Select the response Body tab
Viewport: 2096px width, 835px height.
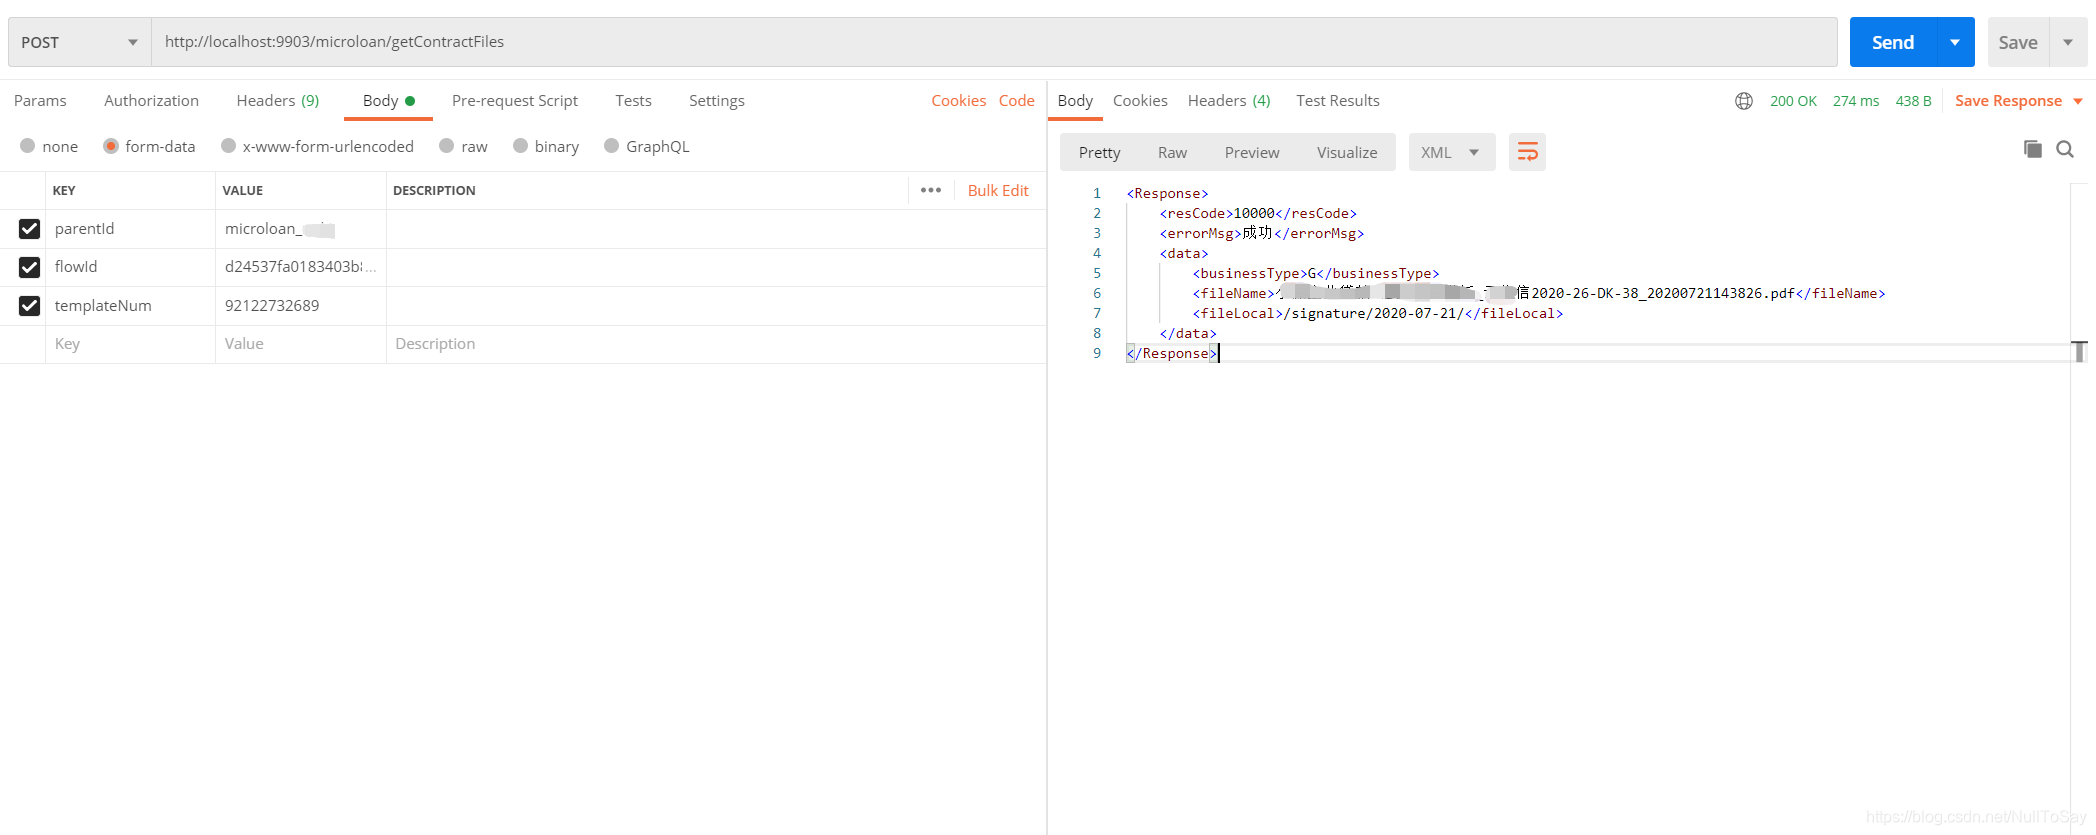1075,101
